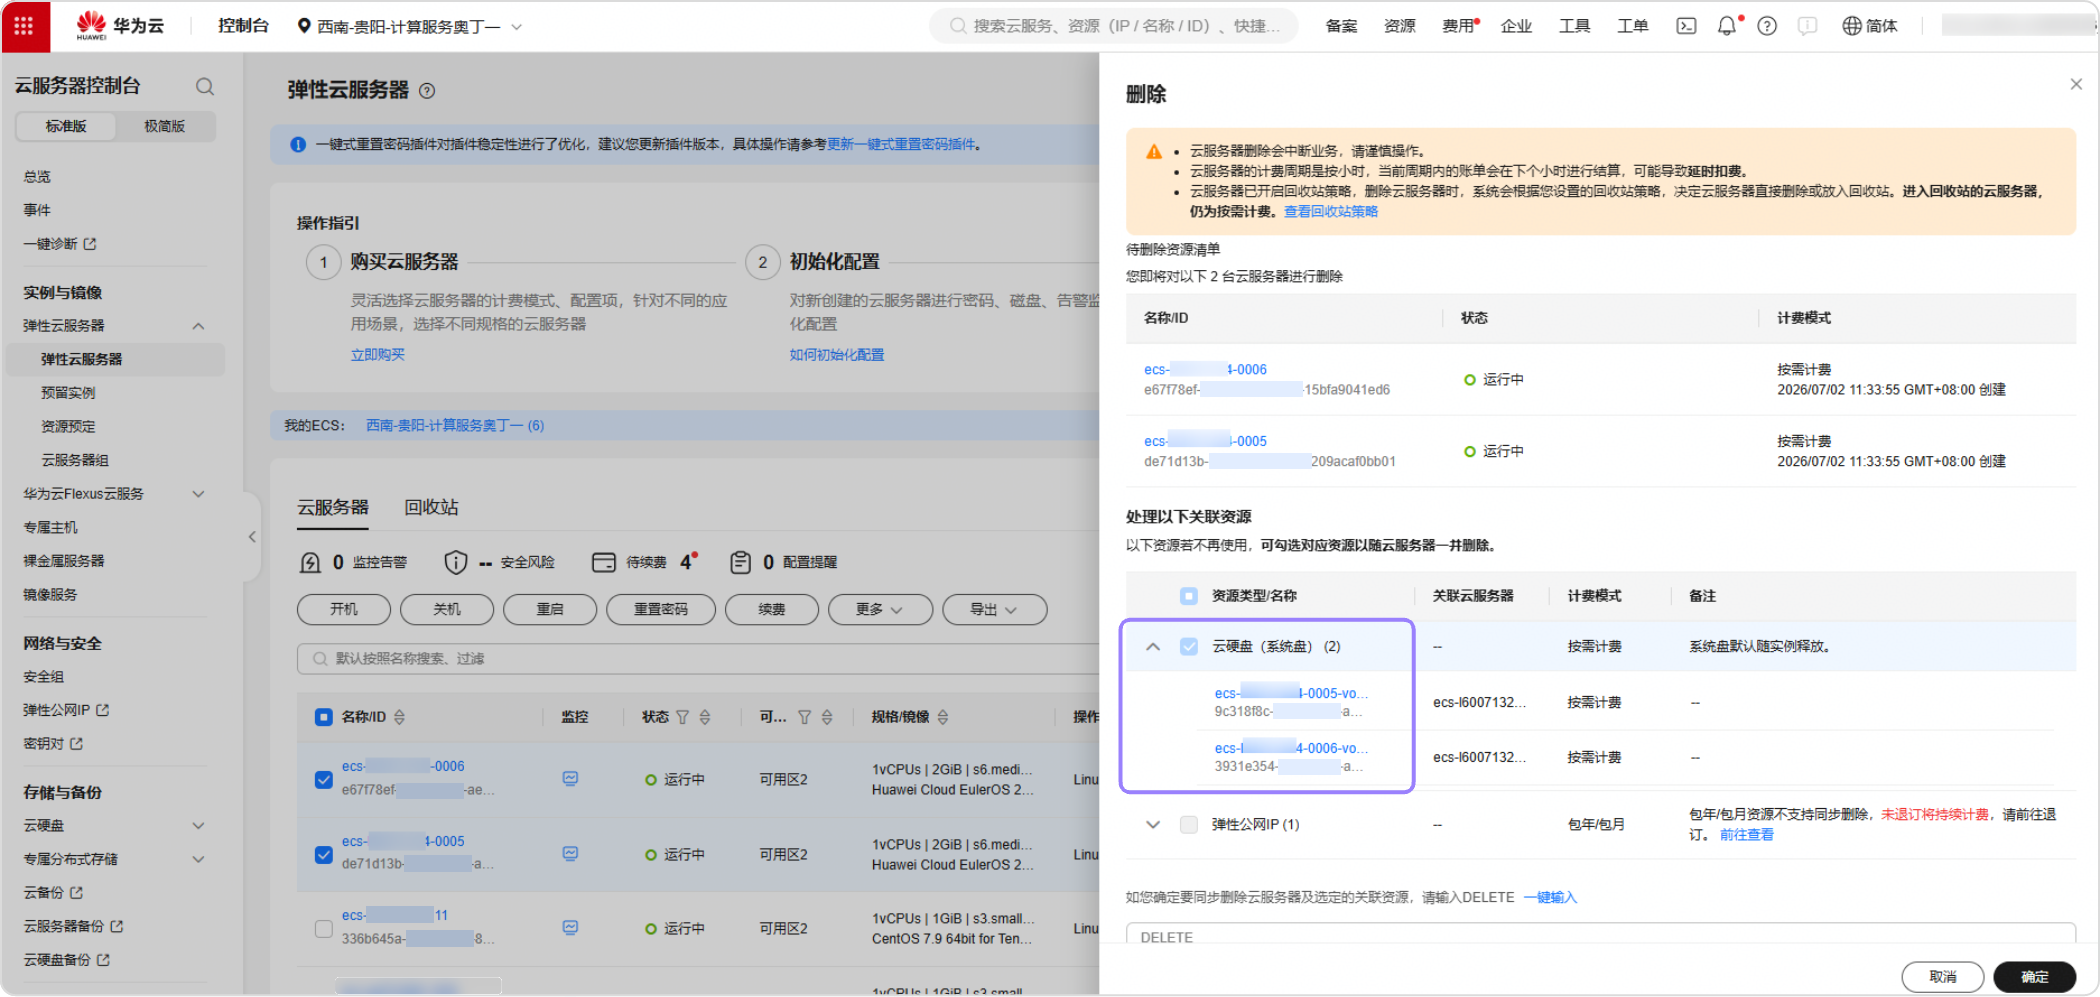Collapse the 弹性云服务器 sidebar group

coord(198,326)
